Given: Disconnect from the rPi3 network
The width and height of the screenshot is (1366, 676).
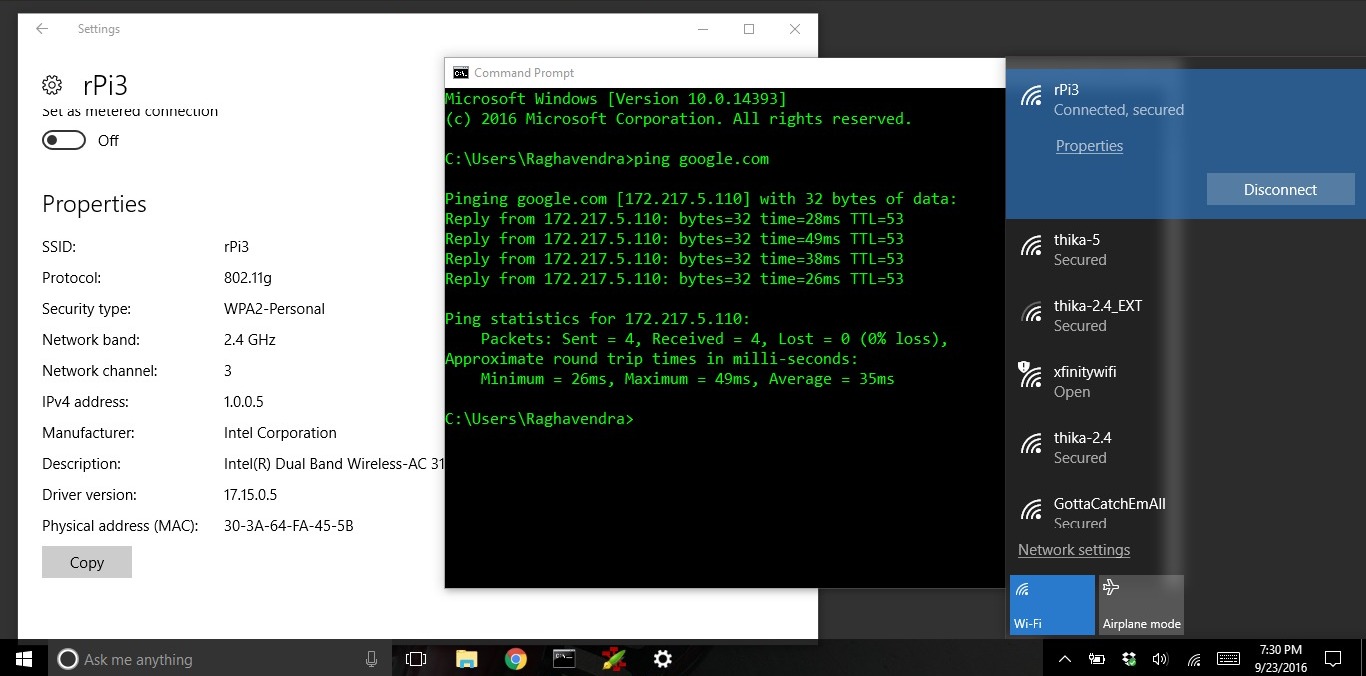Looking at the screenshot, I should tap(1280, 189).
